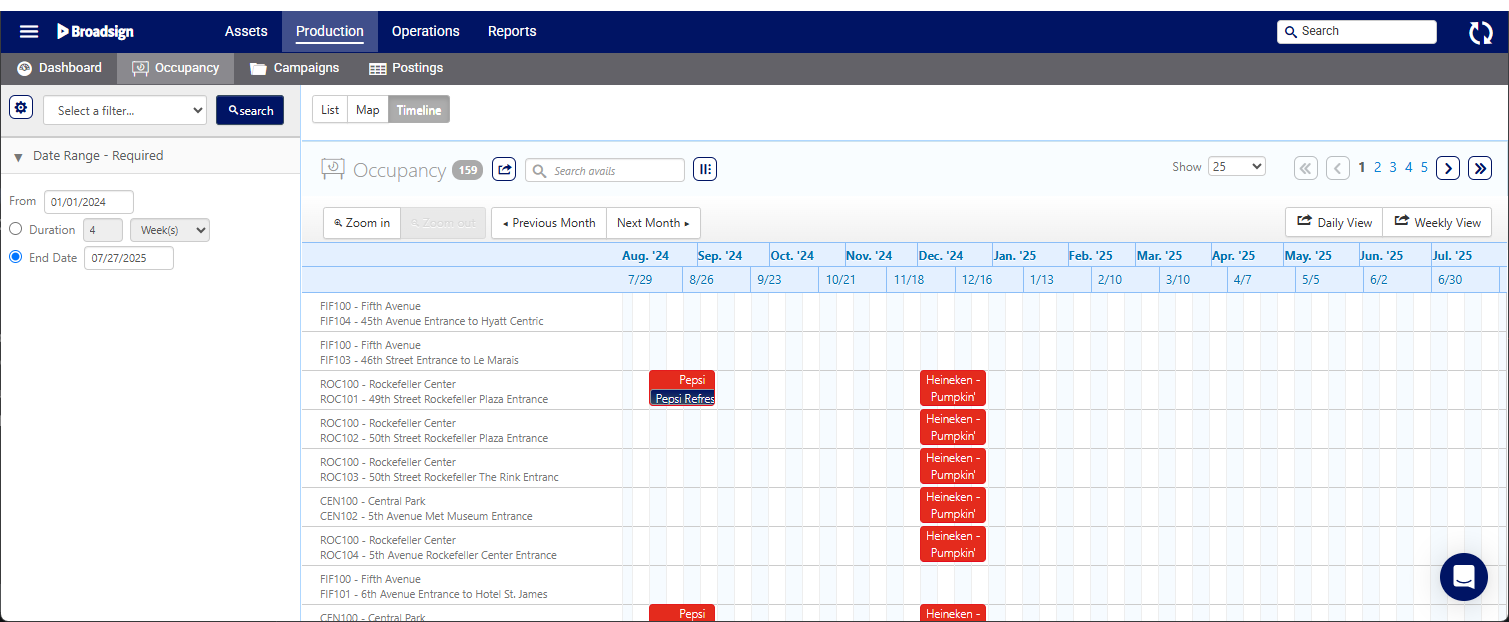Open the chat support bubble
The image size is (1509, 622).
coord(1464,577)
